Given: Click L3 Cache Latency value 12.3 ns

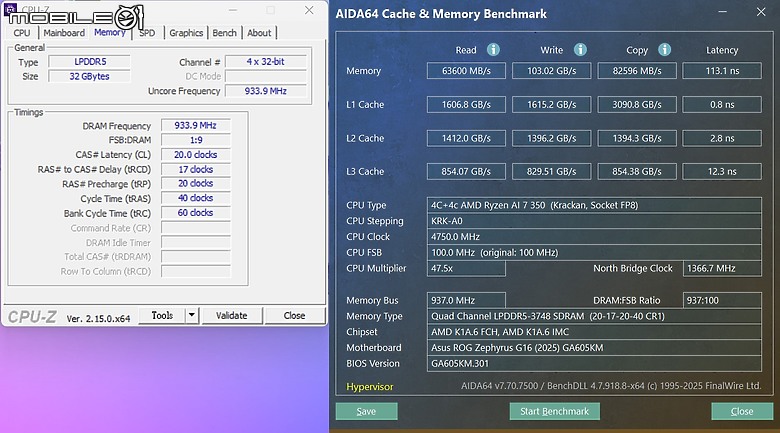Looking at the screenshot, I should pos(722,171).
